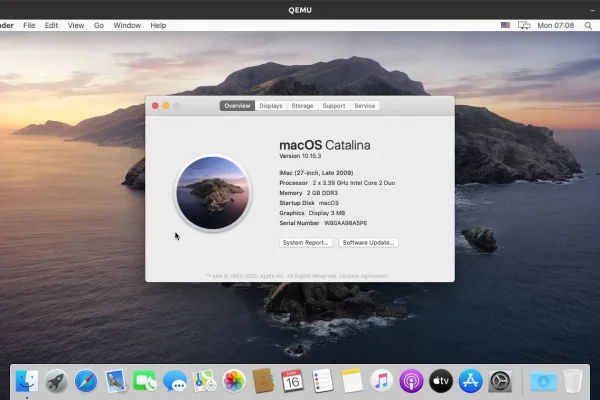This screenshot has width=600, height=400.
Task: Open Apple TV app in Dock
Action: point(441,381)
